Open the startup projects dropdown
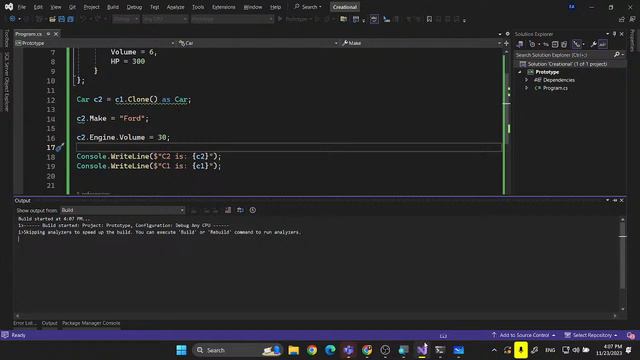This screenshot has height=360, width=640. point(232,19)
